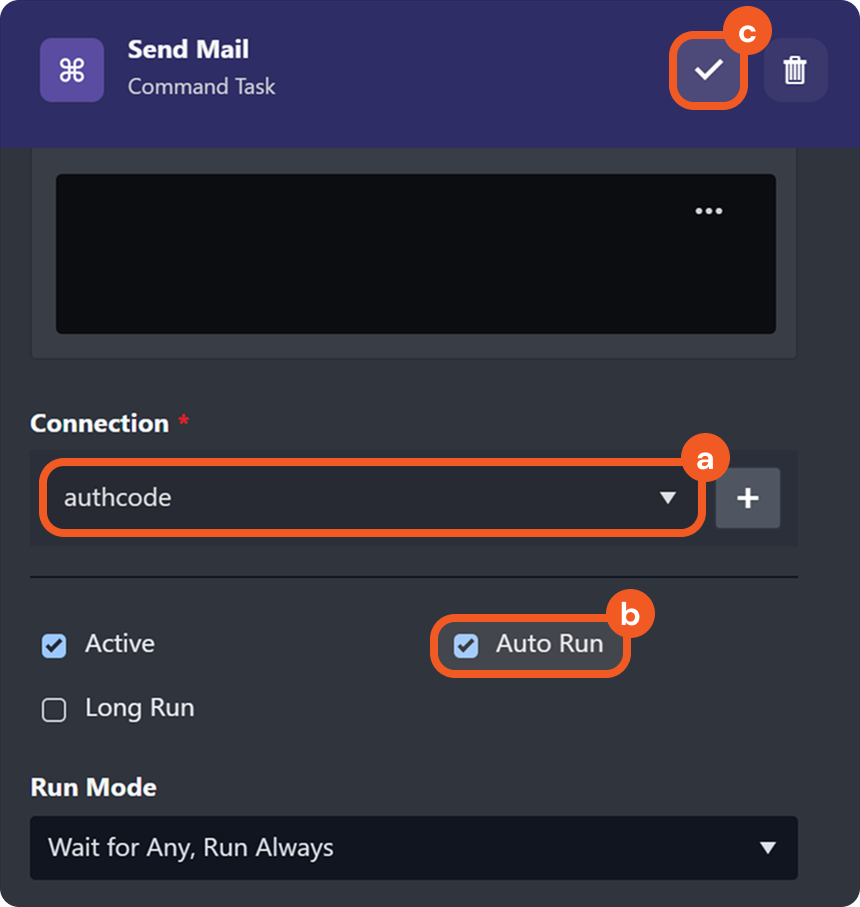Click the orange 'c' annotation badge

coord(746,33)
